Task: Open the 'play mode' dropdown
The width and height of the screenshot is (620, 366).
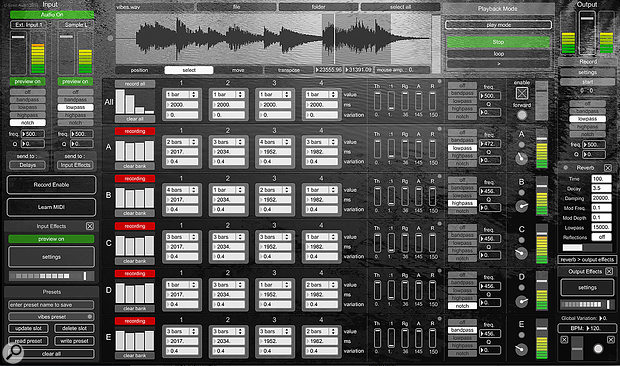Action: pyautogui.click(x=498, y=25)
